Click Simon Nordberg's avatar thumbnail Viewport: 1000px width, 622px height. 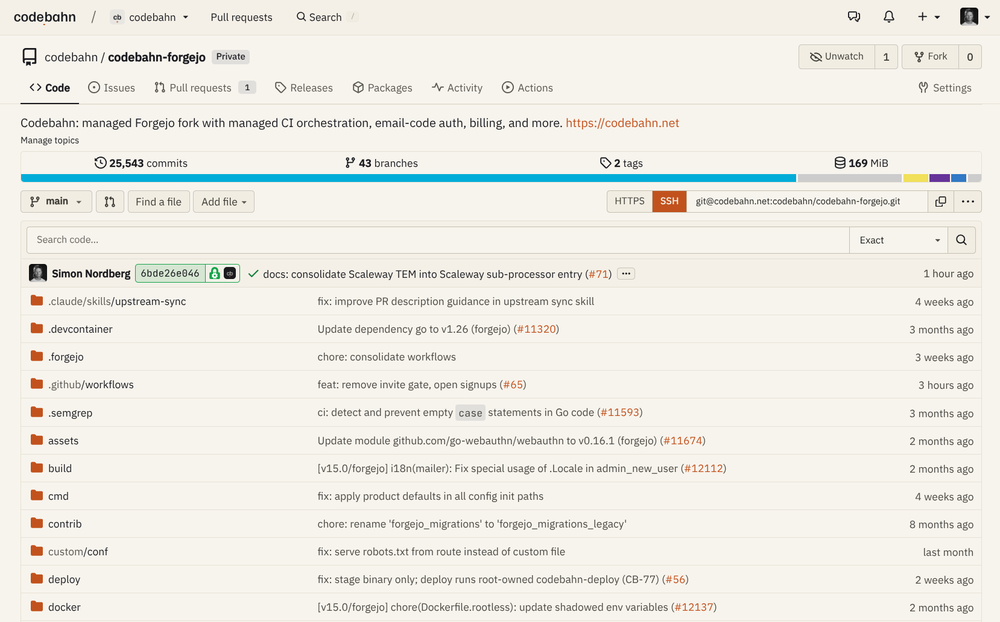pos(38,273)
